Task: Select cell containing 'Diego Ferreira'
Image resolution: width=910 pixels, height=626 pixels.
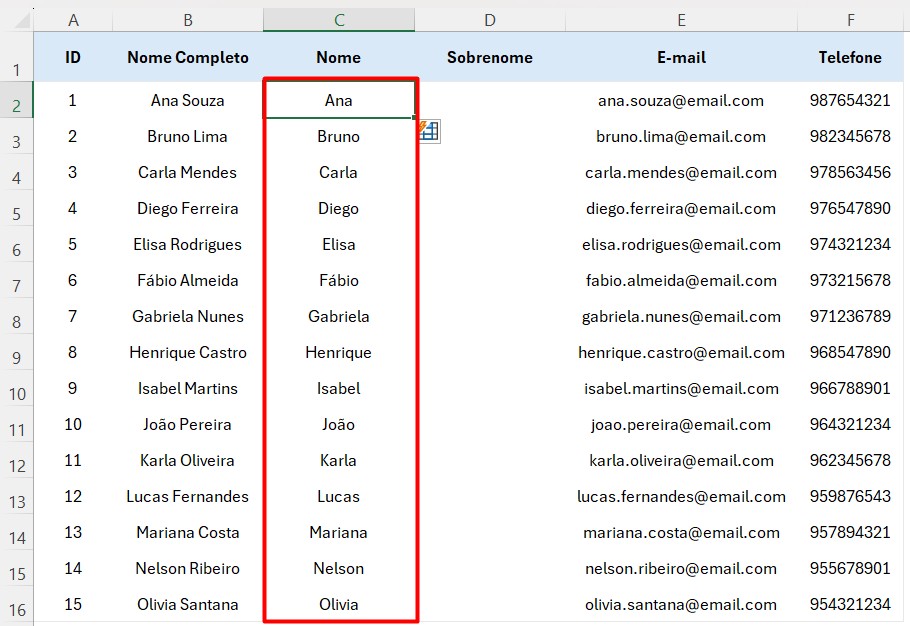Action: click(x=188, y=208)
